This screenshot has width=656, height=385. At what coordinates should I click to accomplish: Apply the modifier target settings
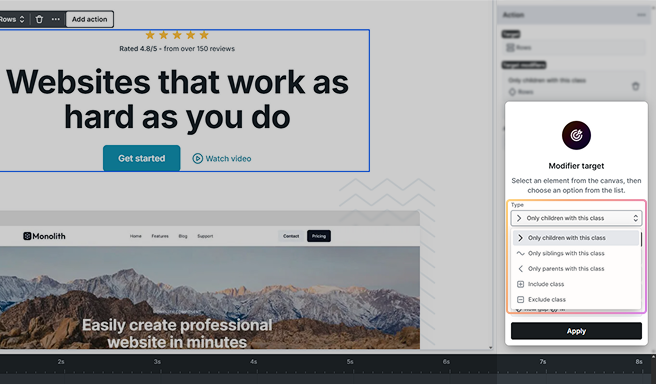click(x=576, y=331)
